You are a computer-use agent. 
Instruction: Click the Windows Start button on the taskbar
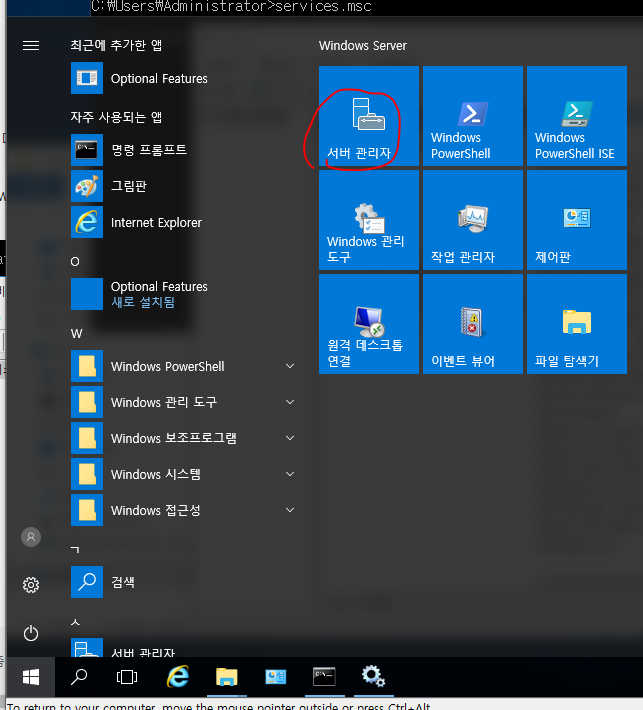coord(31,677)
